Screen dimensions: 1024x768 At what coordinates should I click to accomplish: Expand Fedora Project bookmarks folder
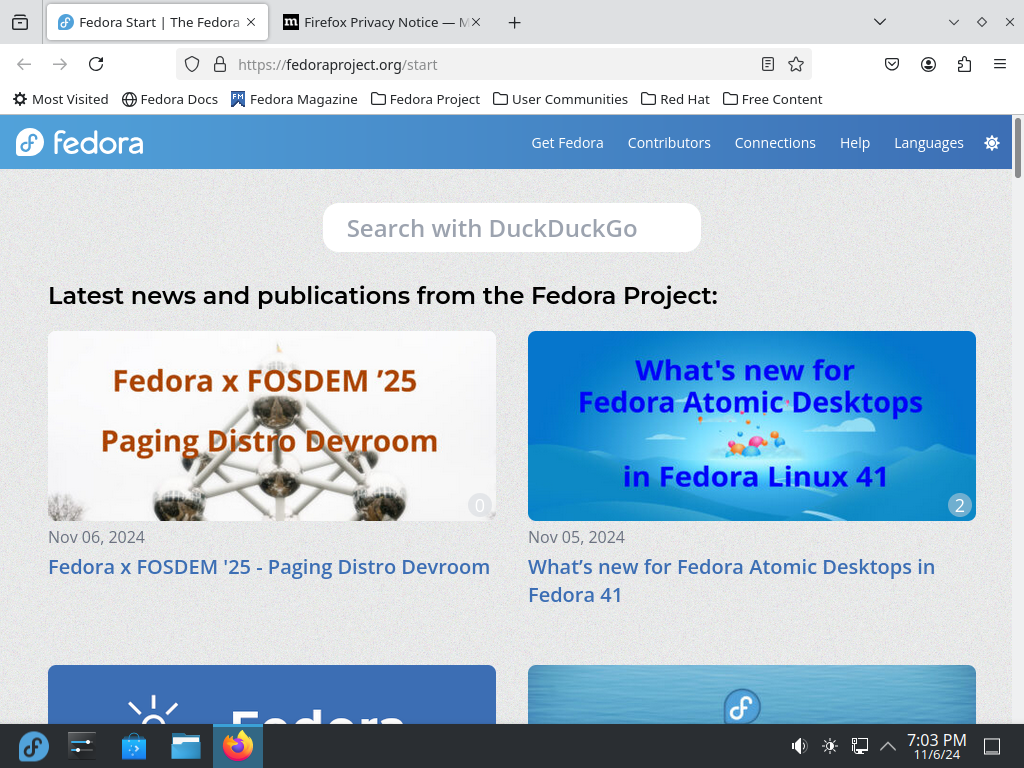[425, 99]
